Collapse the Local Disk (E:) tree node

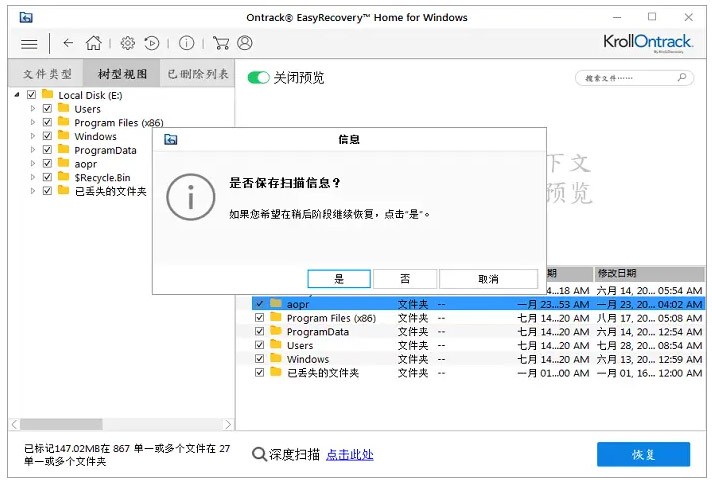(x=17, y=95)
